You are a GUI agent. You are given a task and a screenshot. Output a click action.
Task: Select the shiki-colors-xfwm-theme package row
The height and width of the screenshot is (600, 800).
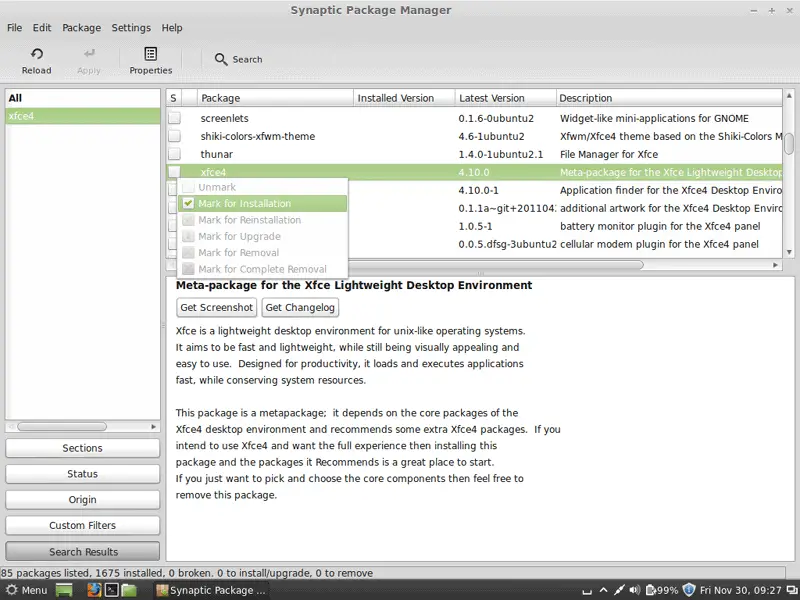474,136
